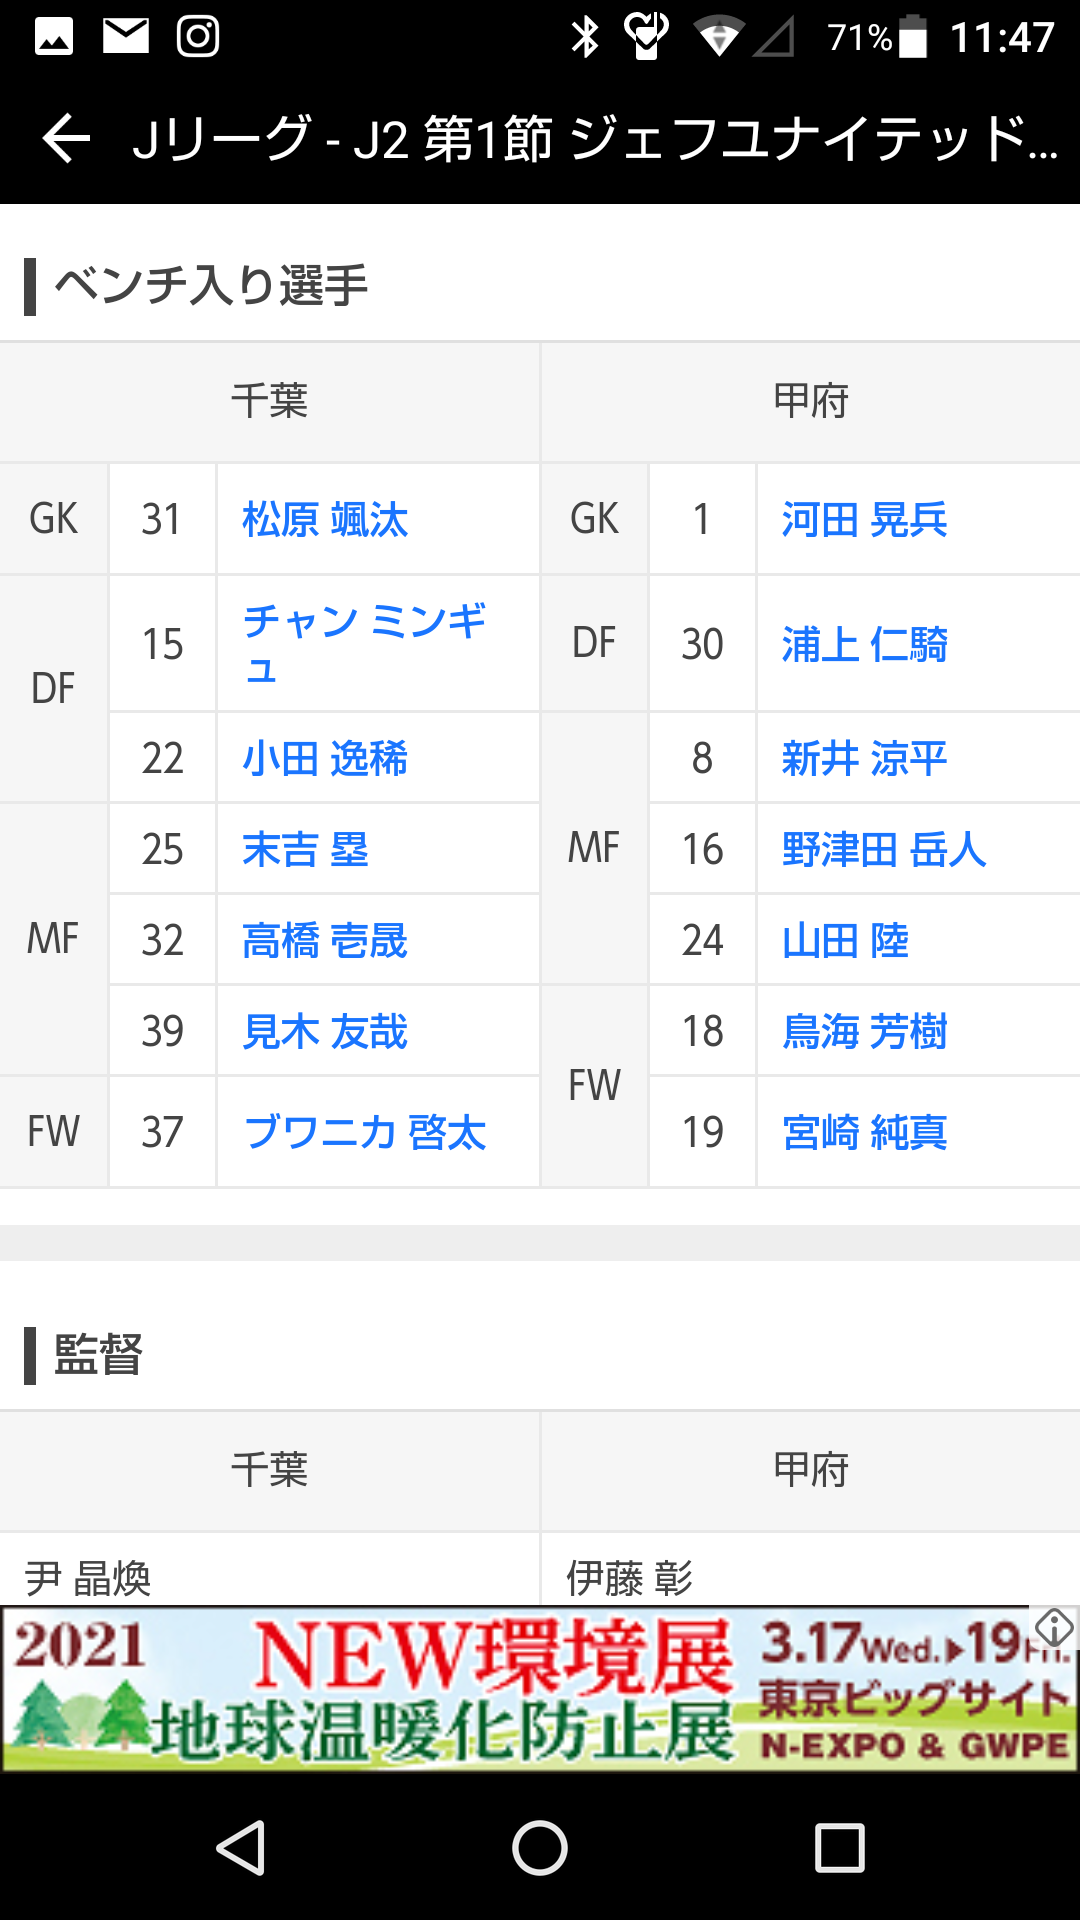Open player 浦上 仁騎 page

pyautogui.click(x=864, y=645)
